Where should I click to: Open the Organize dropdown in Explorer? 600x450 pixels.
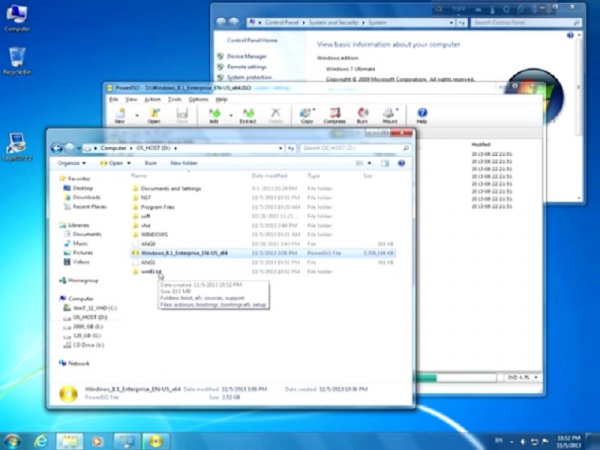pyautogui.click(x=72, y=163)
